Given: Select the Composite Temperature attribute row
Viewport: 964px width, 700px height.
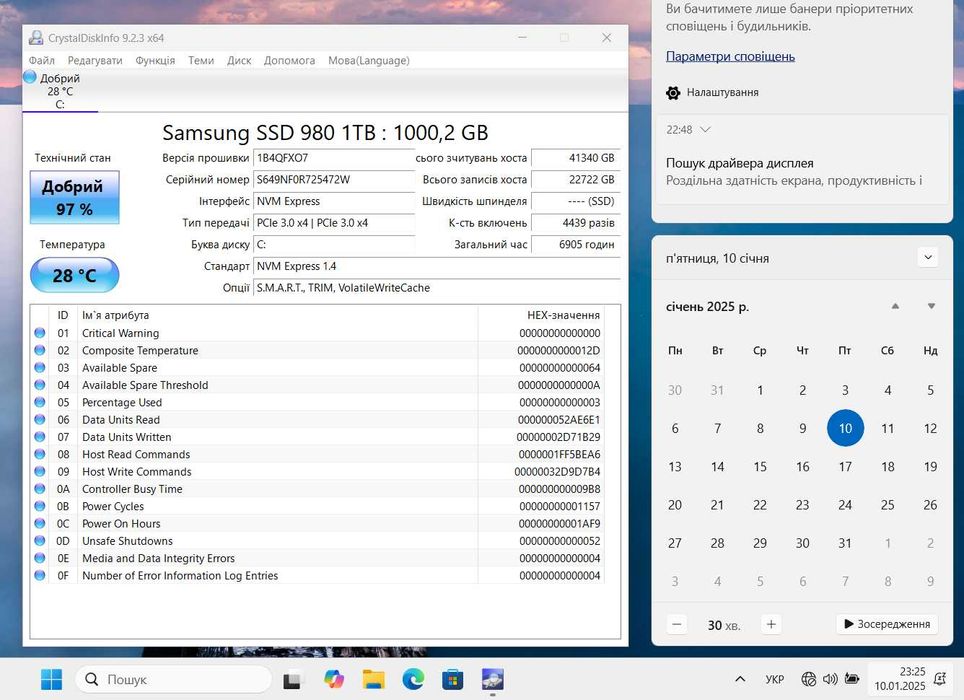Looking at the screenshot, I should click(317, 350).
